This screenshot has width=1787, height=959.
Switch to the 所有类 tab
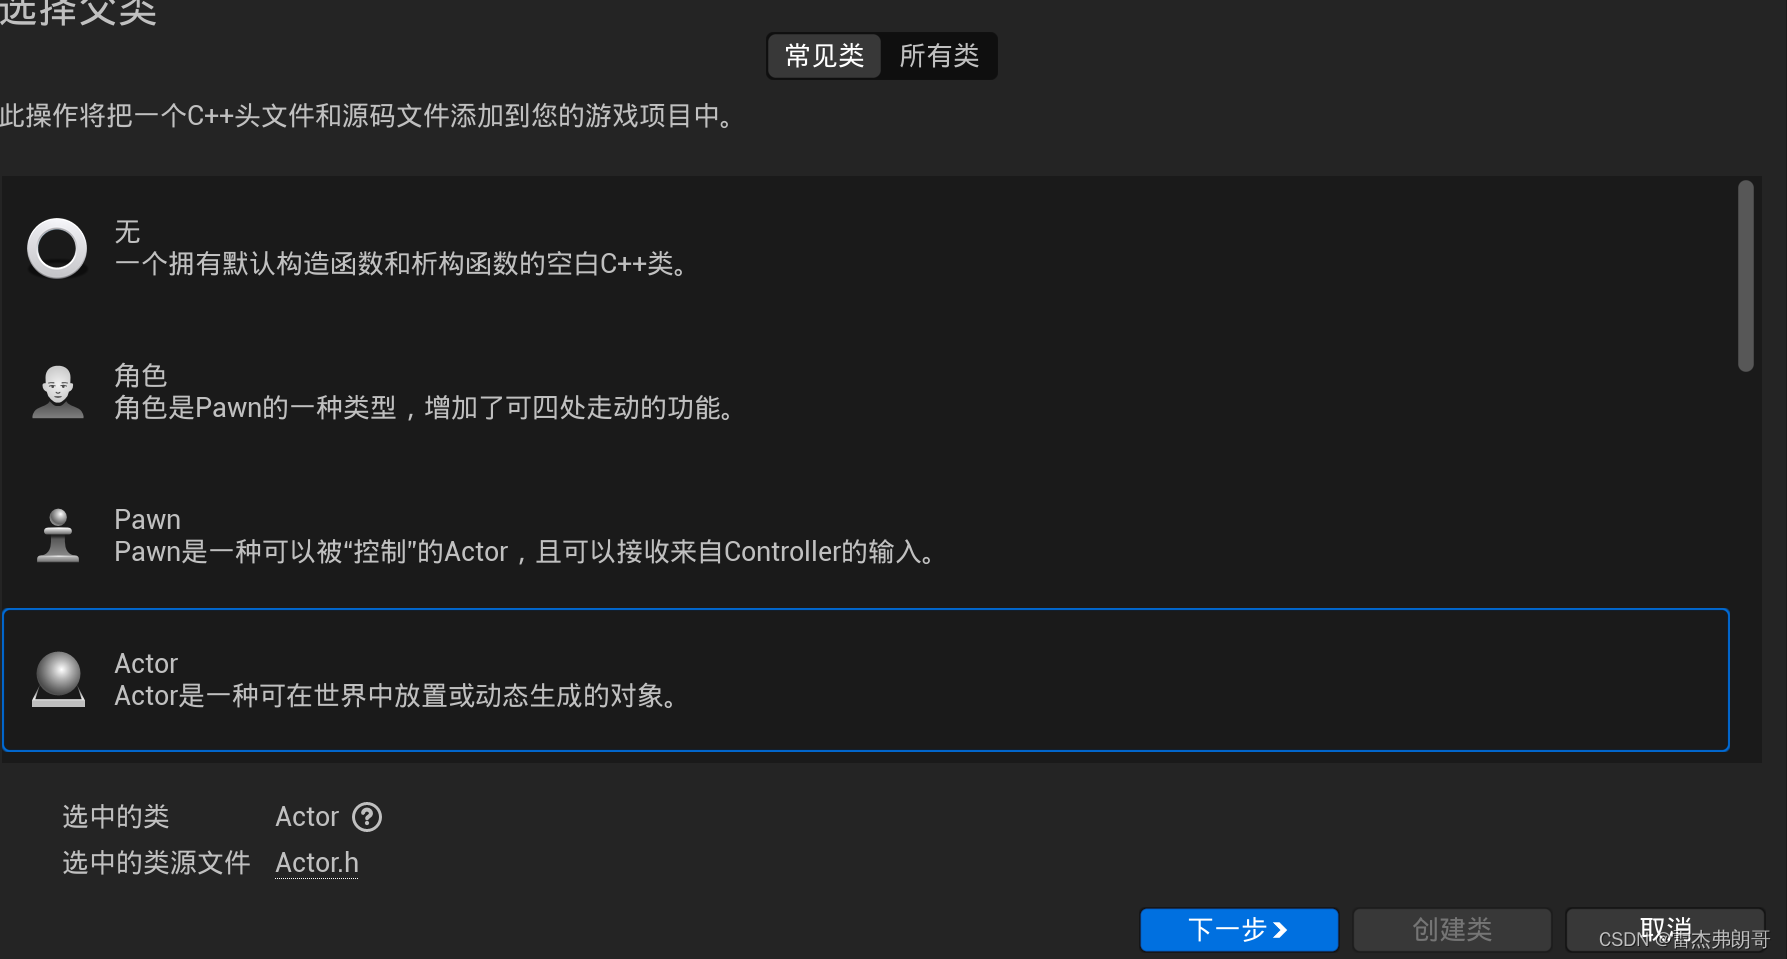[938, 56]
